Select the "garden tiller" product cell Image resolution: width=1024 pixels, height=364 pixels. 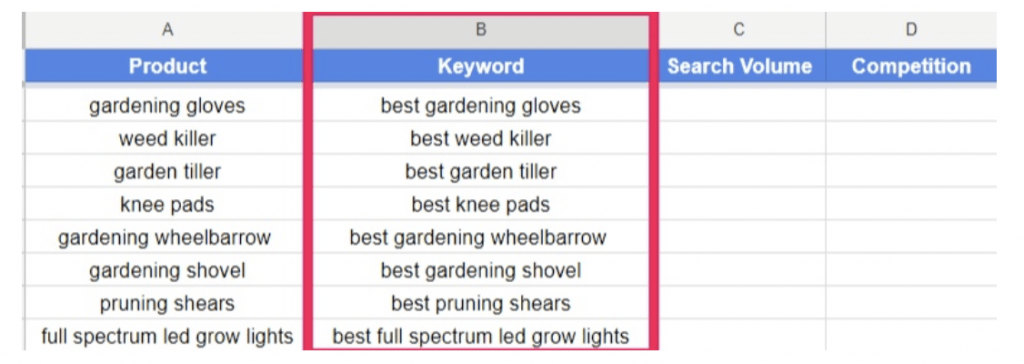coord(167,171)
